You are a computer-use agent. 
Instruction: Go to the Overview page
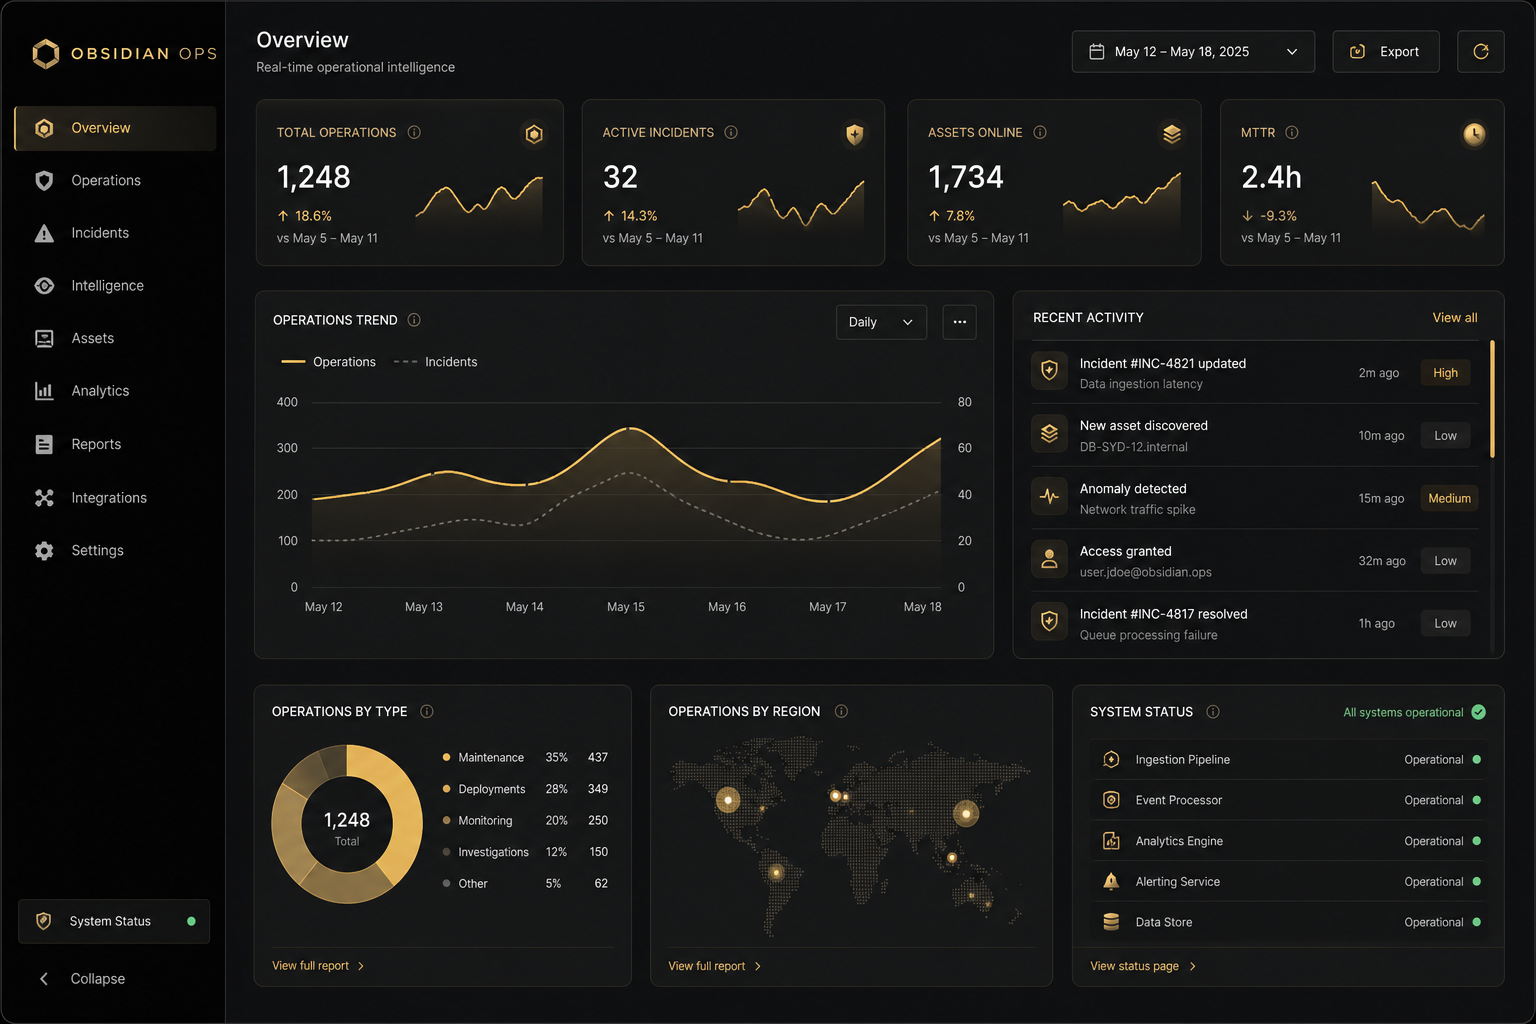115,128
